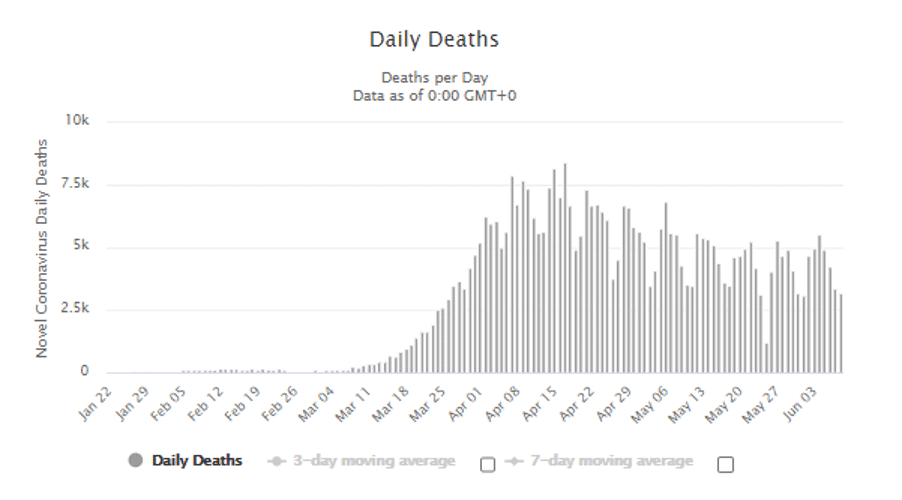Click the 3-day moving average line marker icon
Screen dimensions: 902x500
(x=277, y=461)
